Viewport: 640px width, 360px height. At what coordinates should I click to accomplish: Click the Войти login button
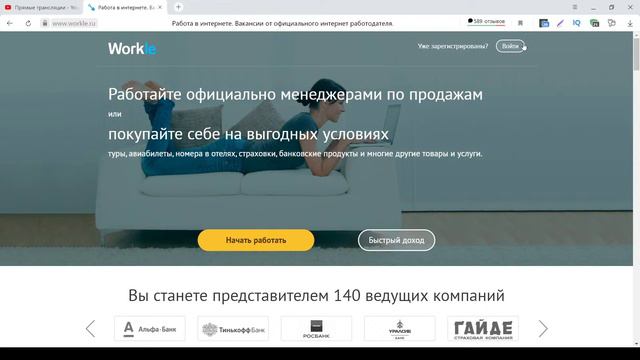(510, 46)
